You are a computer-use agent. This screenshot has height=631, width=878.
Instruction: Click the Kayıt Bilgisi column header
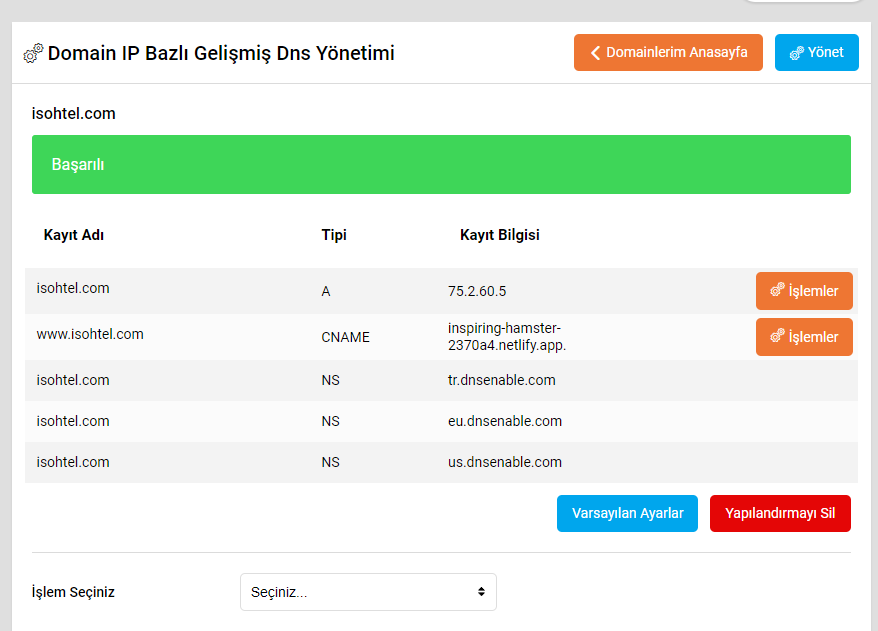(499, 235)
